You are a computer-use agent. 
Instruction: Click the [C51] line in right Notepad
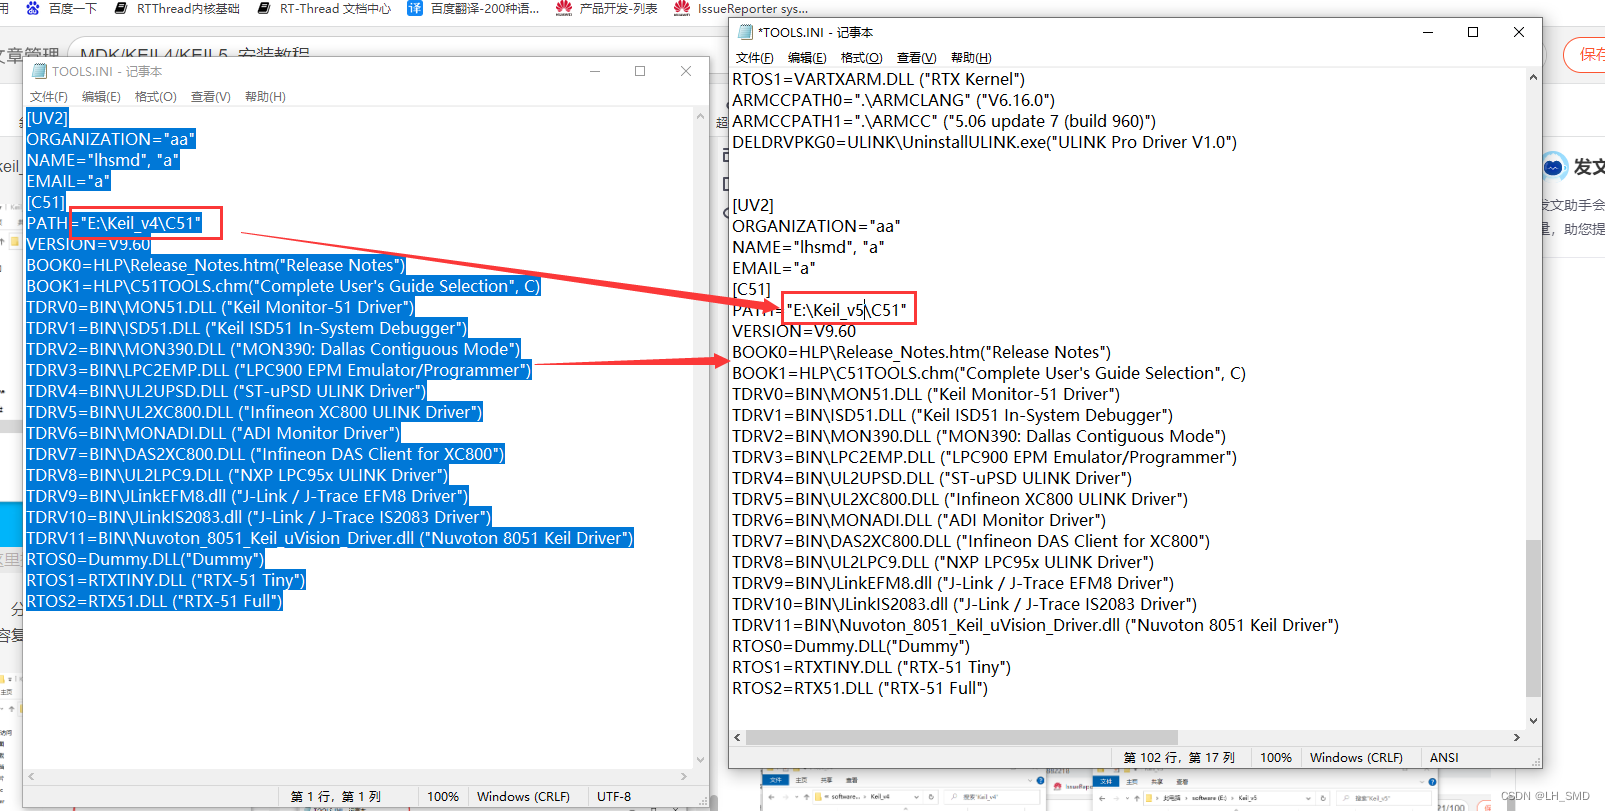click(751, 289)
